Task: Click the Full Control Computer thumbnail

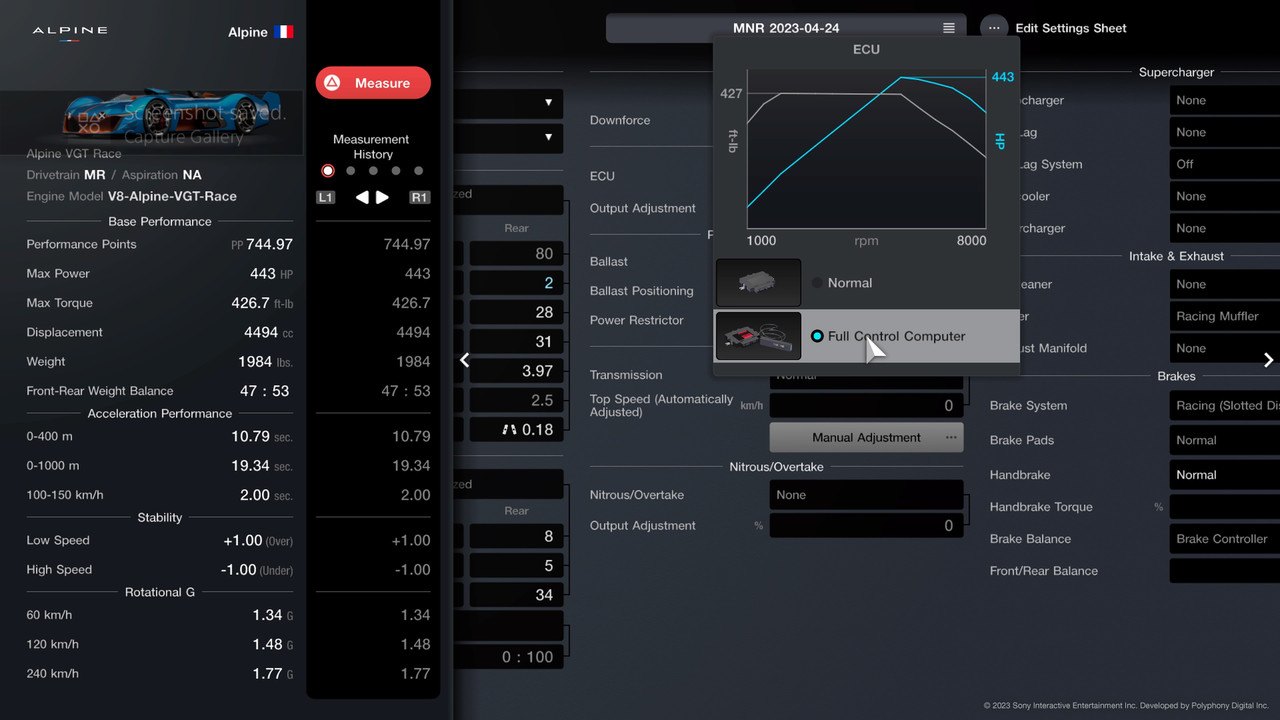Action: tap(758, 336)
